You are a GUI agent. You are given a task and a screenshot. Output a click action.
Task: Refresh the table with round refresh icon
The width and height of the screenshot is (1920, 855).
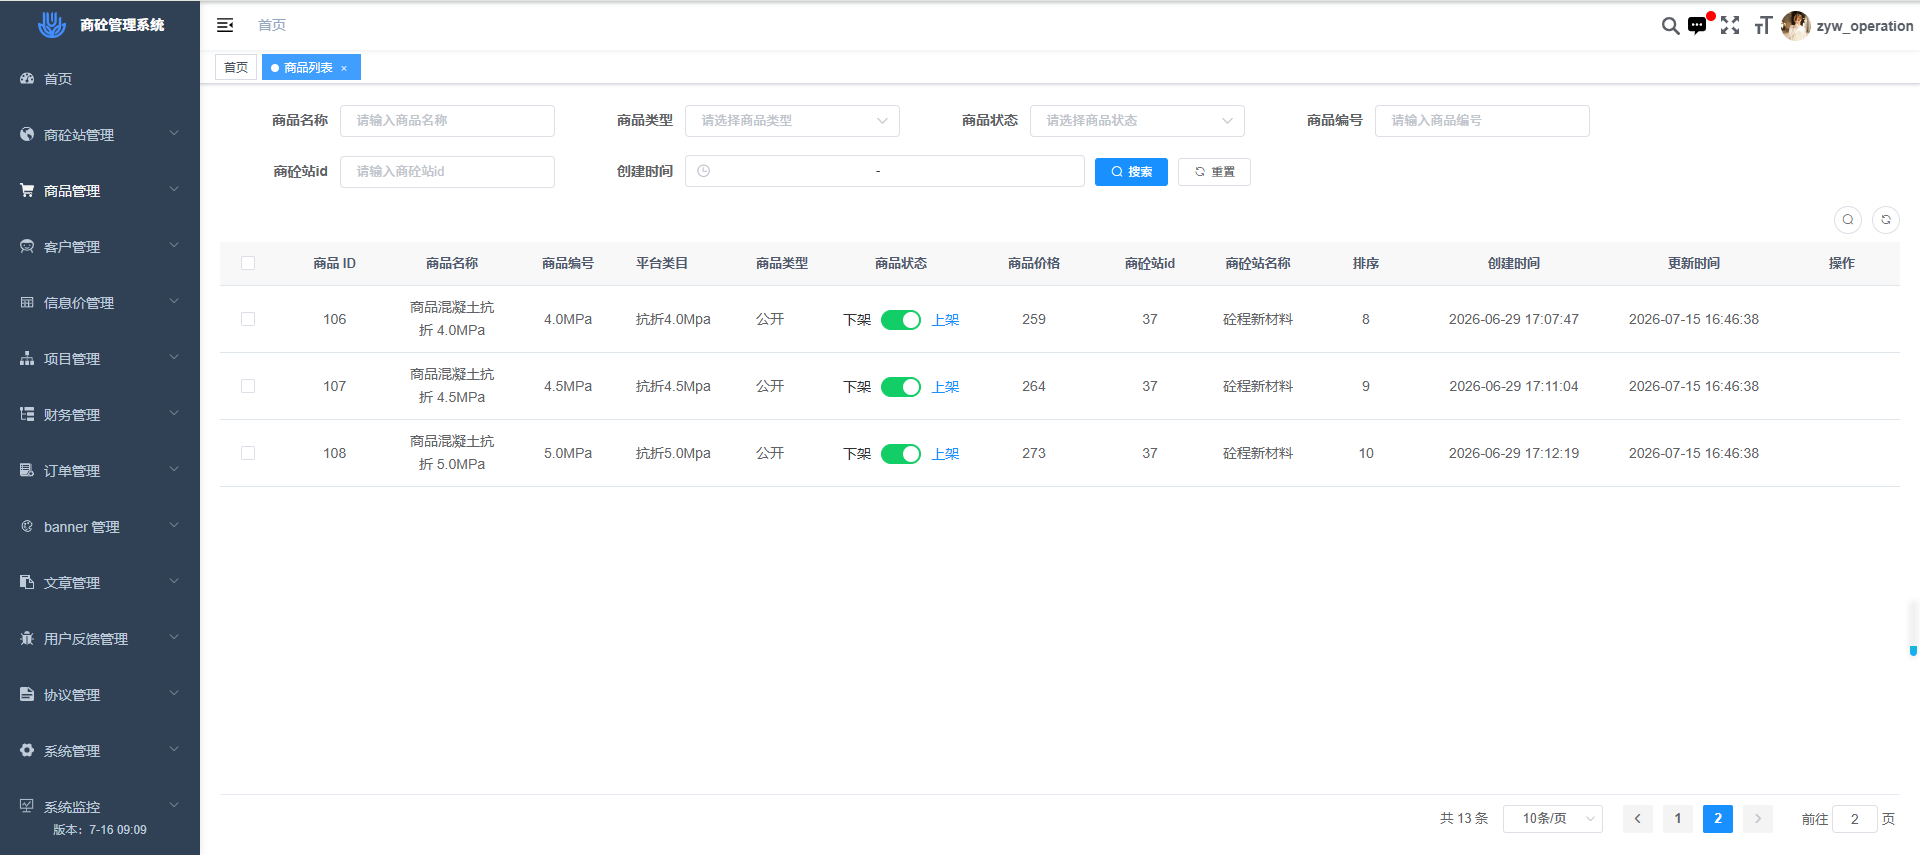click(1886, 219)
